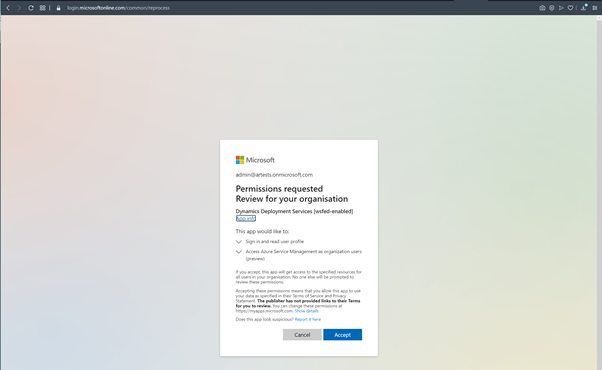This screenshot has width=602, height=370.
Task: Click the Microsoft logo
Action: (255, 160)
